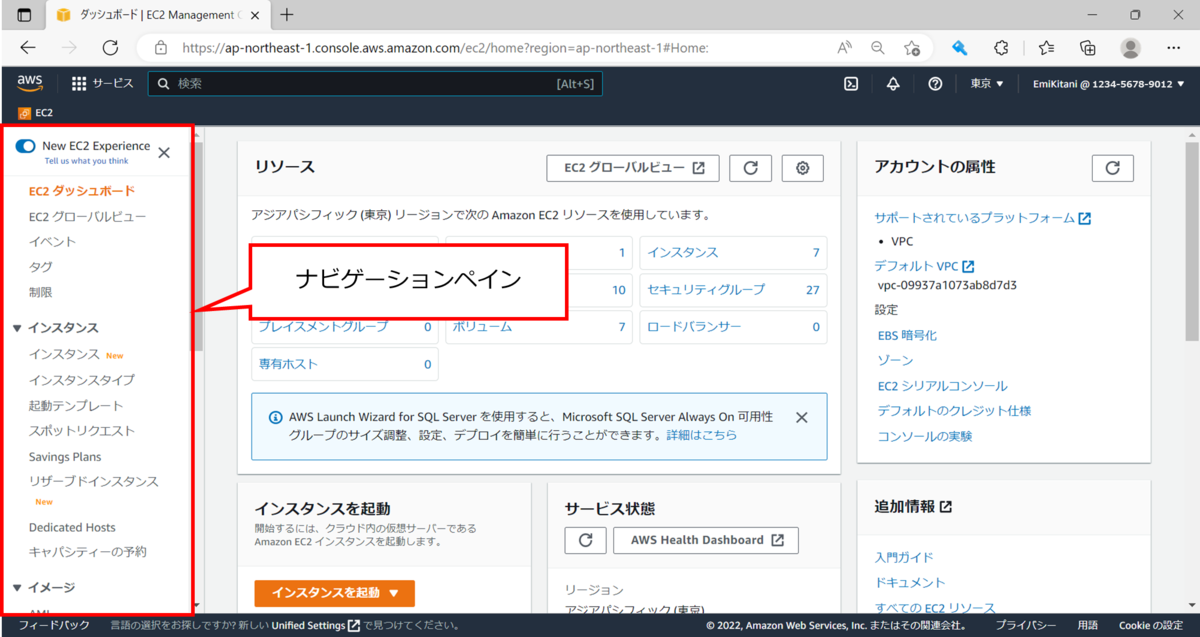Click the EC2 グローバルビュー button
Viewport: 1200px width, 637px height.
tap(633, 168)
